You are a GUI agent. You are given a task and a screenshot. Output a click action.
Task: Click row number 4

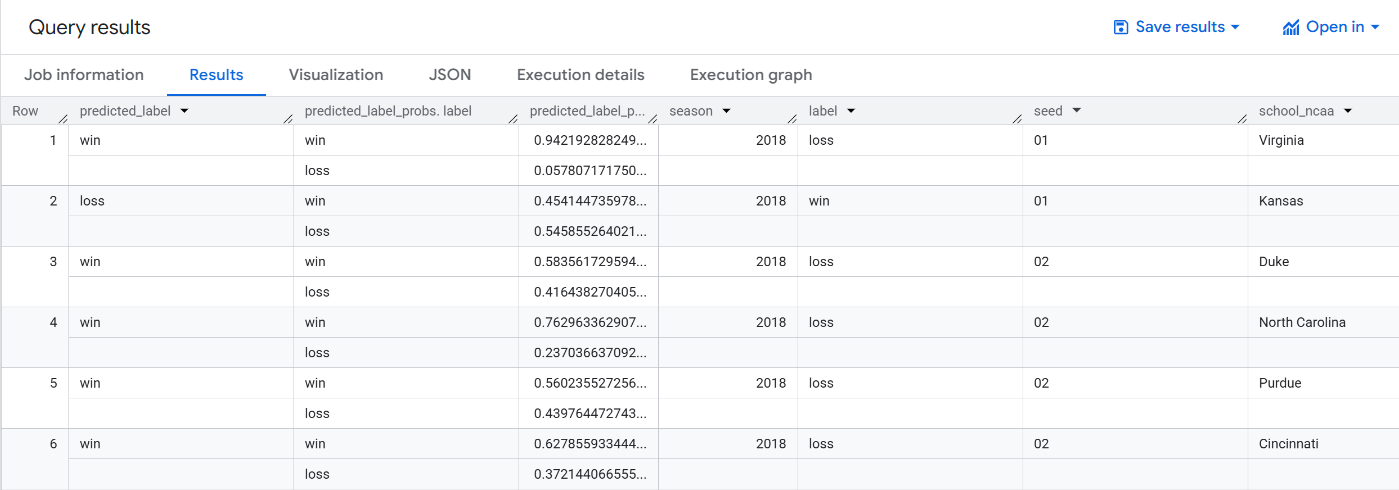pyautogui.click(x=53, y=322)
